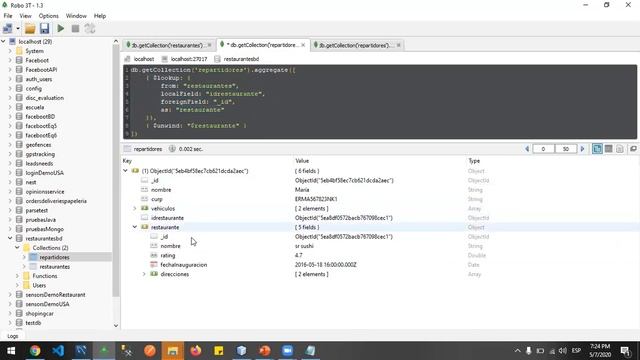Close the last getCollection('repartidores') tab
The image size is (640, 360).
tap(399, 45)
